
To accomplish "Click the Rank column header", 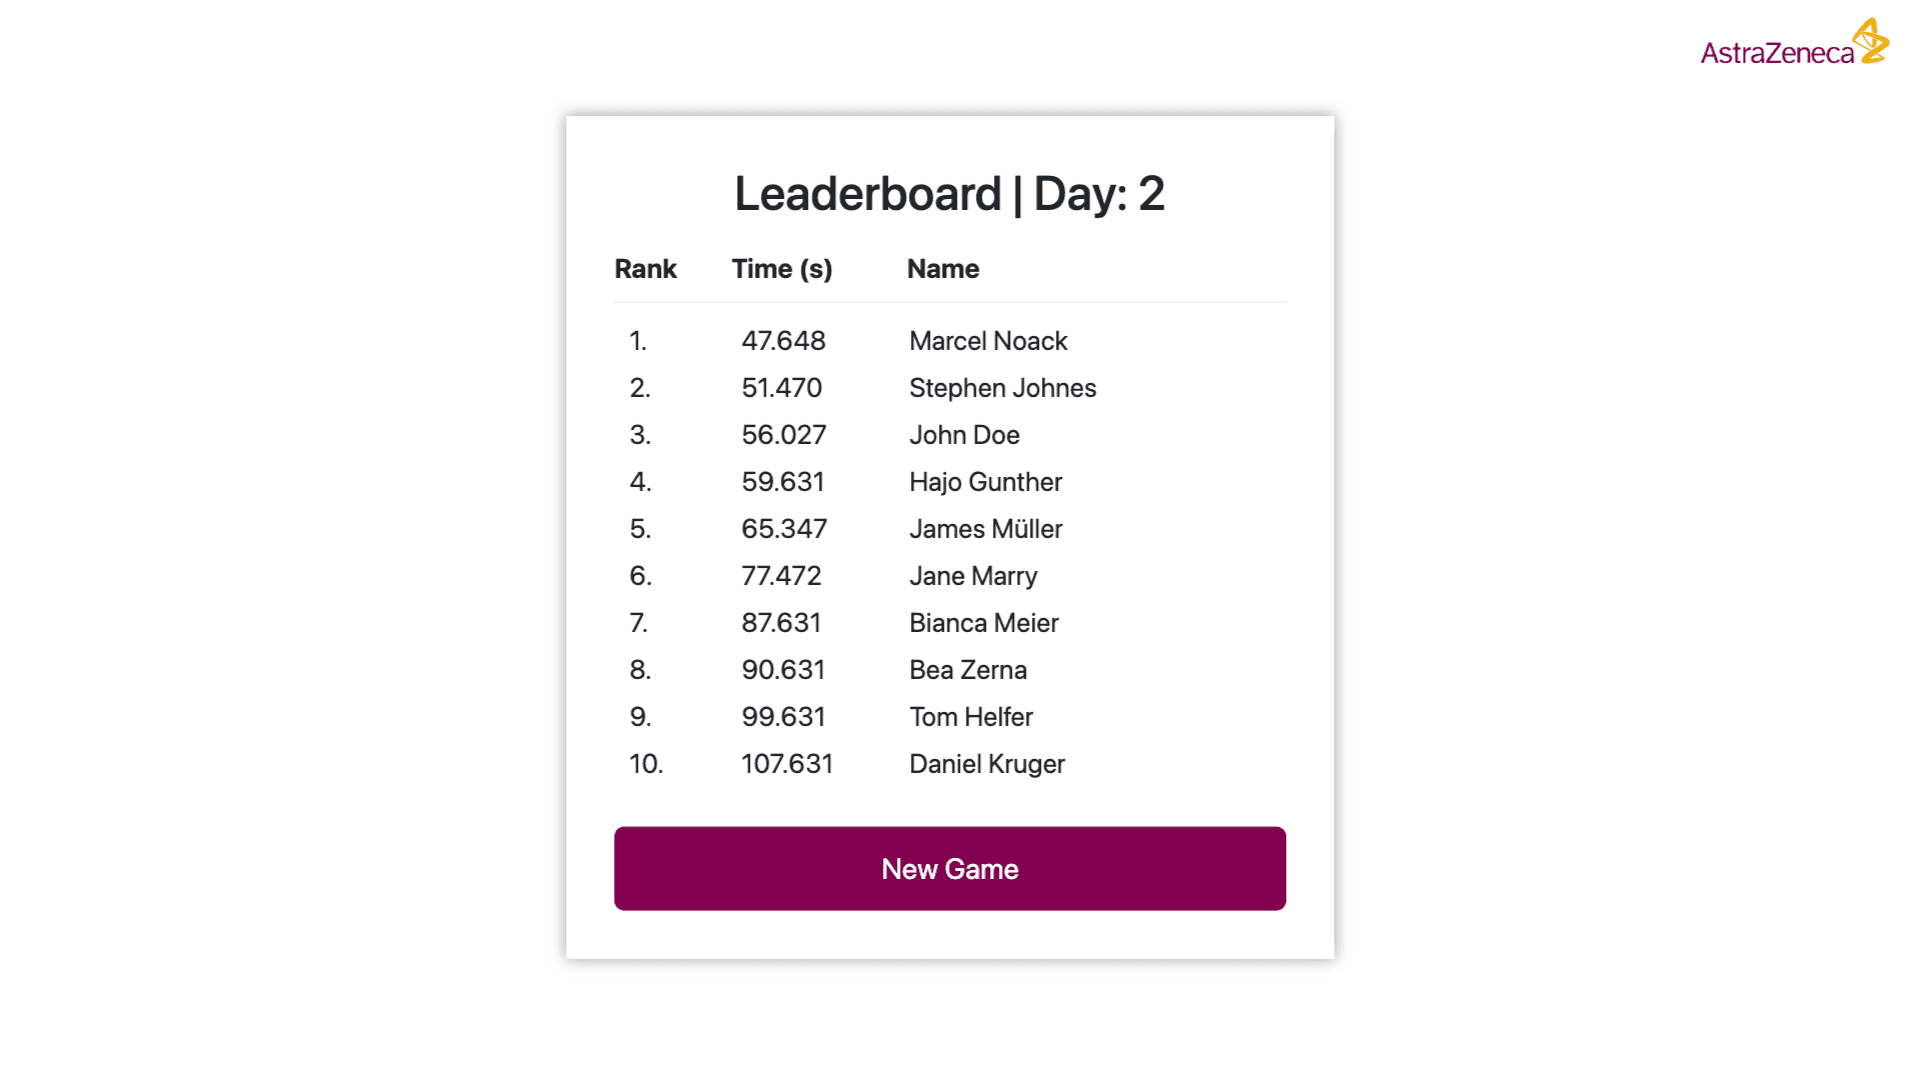I will (x=645, y=269).
